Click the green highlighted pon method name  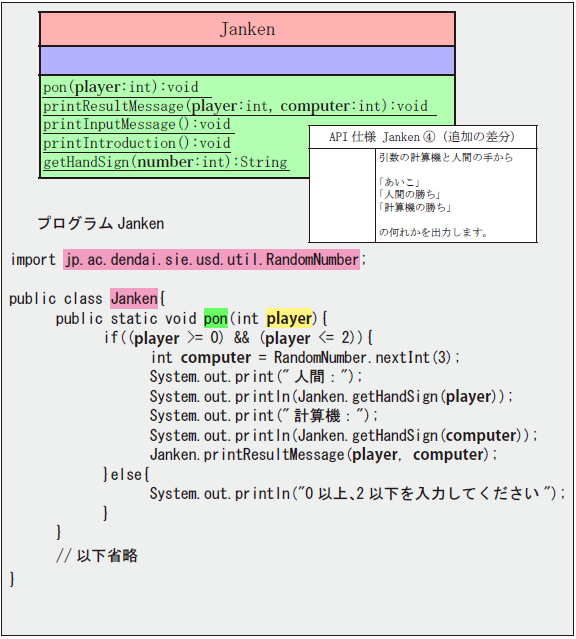[x=216, y=318]
